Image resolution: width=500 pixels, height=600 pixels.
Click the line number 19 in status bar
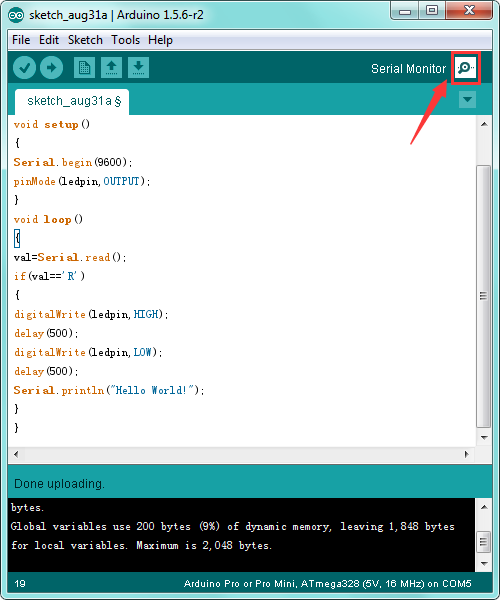pos(20,584)
